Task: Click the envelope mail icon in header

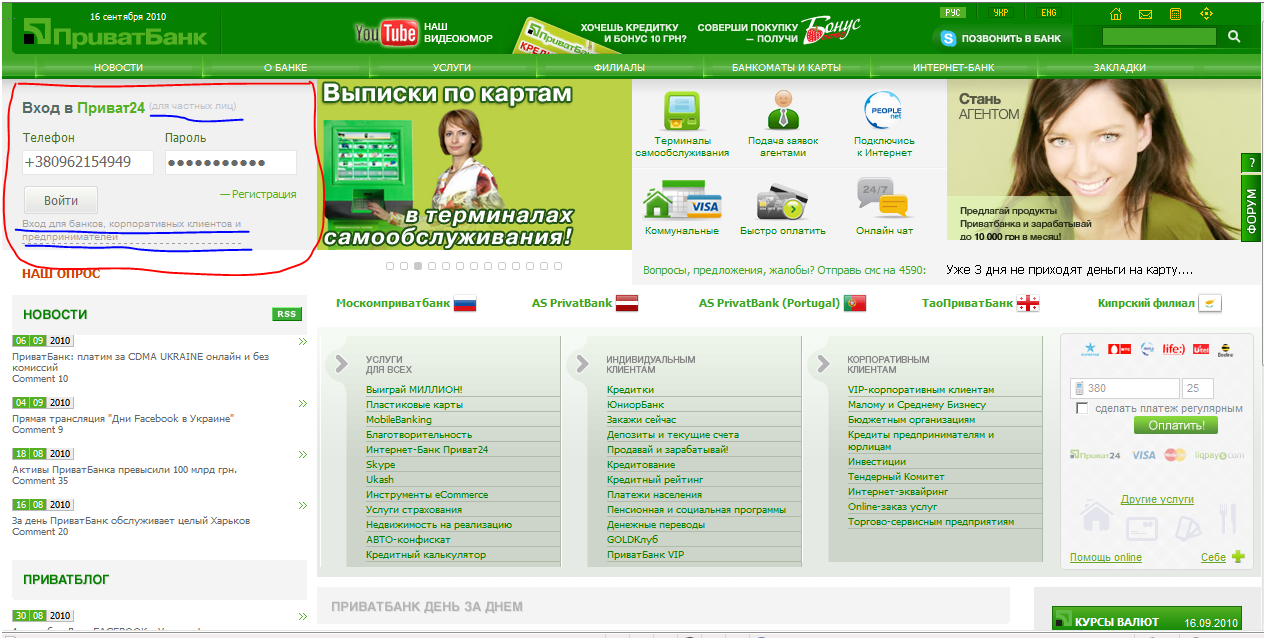Action: (x=1146, y=14)
